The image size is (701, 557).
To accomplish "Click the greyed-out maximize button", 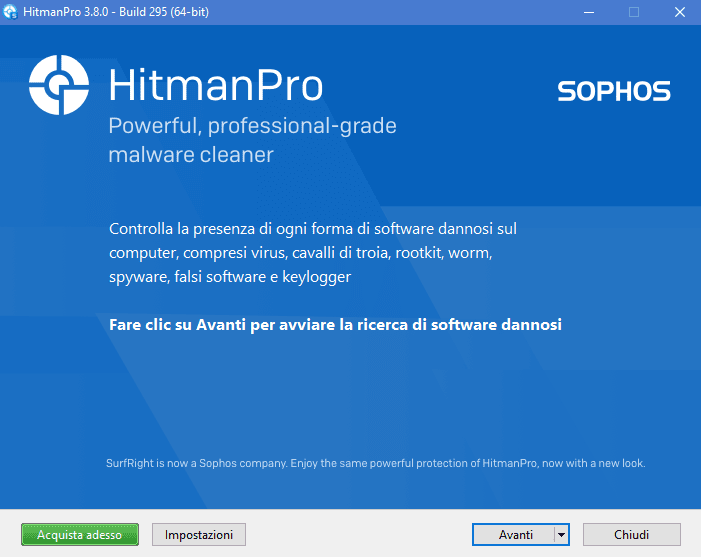I will point(633,11).
